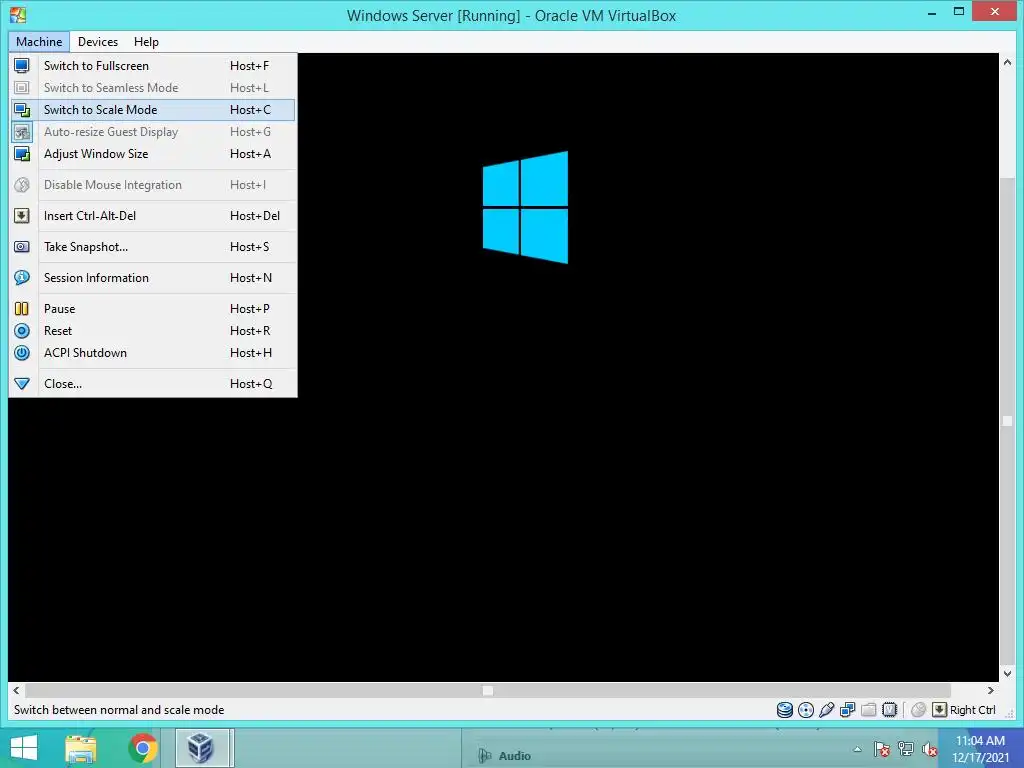Click USB devices status bar icon
This screenshot has height=768, width=1024.
coord(827,710)
